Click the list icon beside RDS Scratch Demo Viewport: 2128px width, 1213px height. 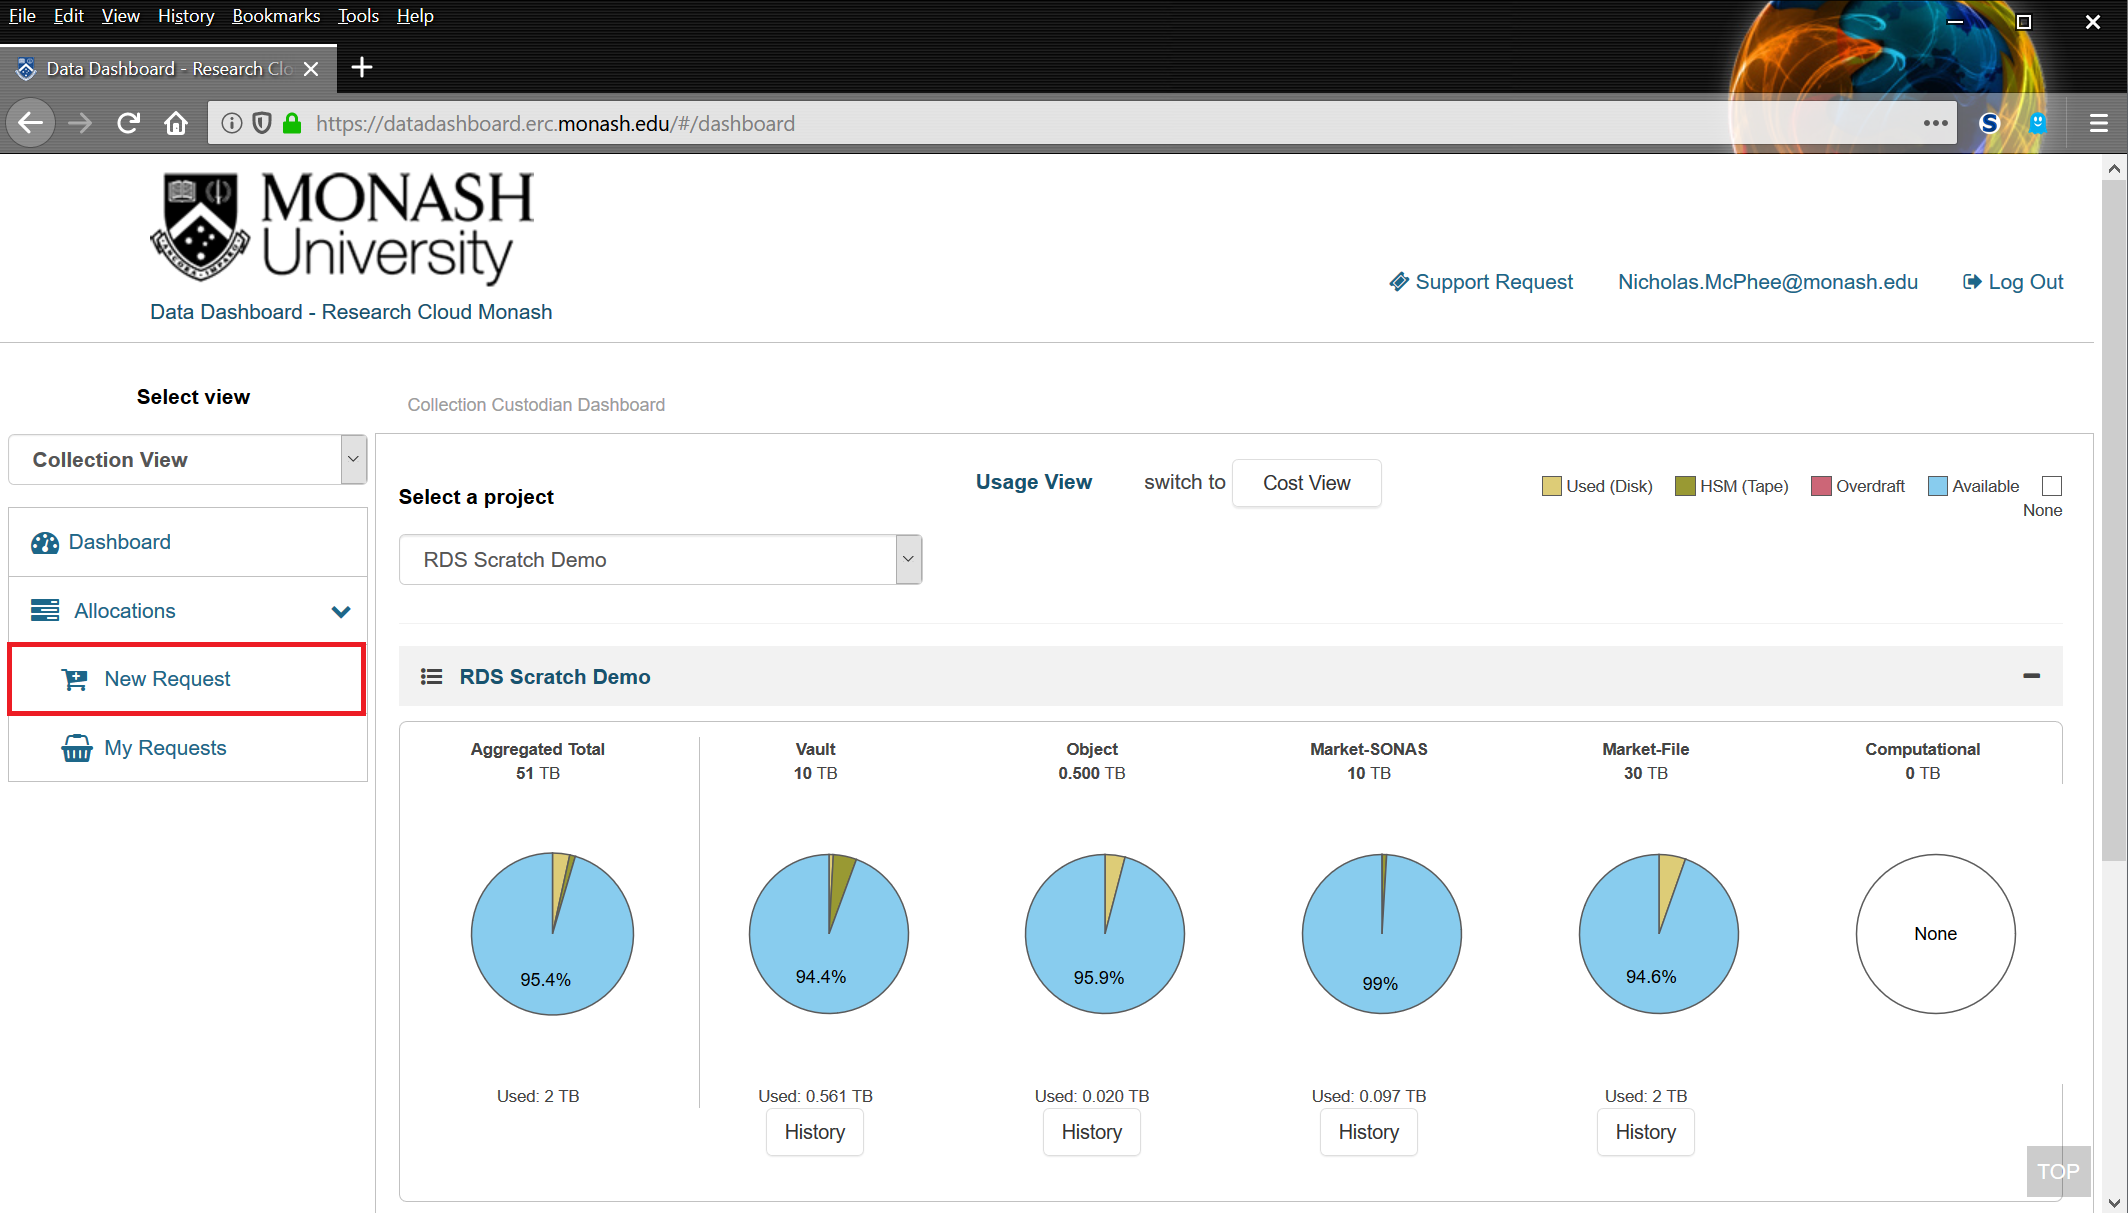click(x=431, y=677)
